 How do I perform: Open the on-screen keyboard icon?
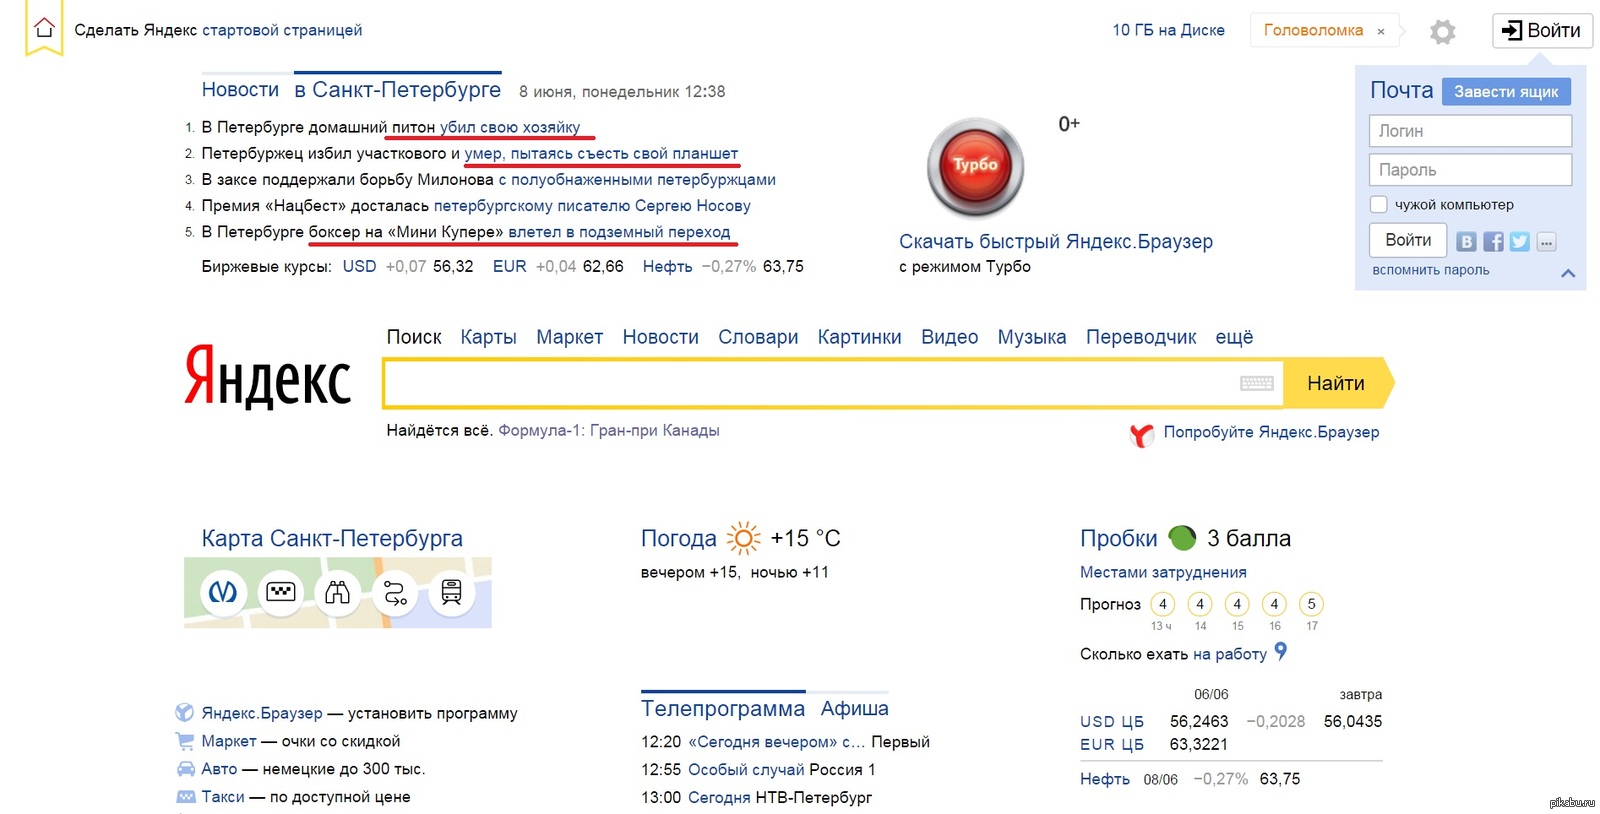point(1256,383)
